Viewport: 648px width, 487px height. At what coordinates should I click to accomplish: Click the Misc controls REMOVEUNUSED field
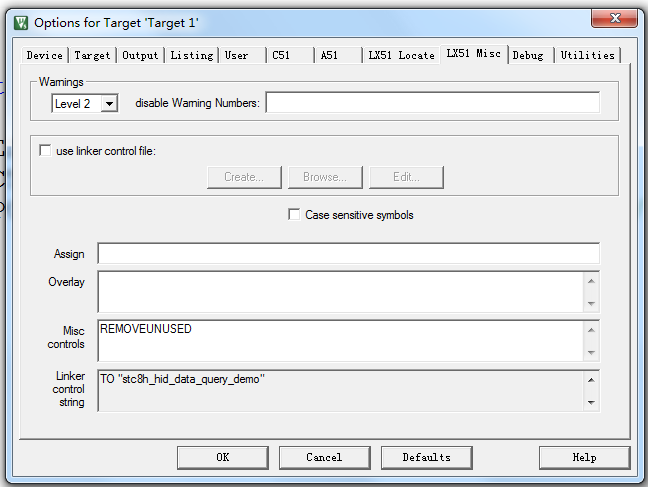(341, 341)
